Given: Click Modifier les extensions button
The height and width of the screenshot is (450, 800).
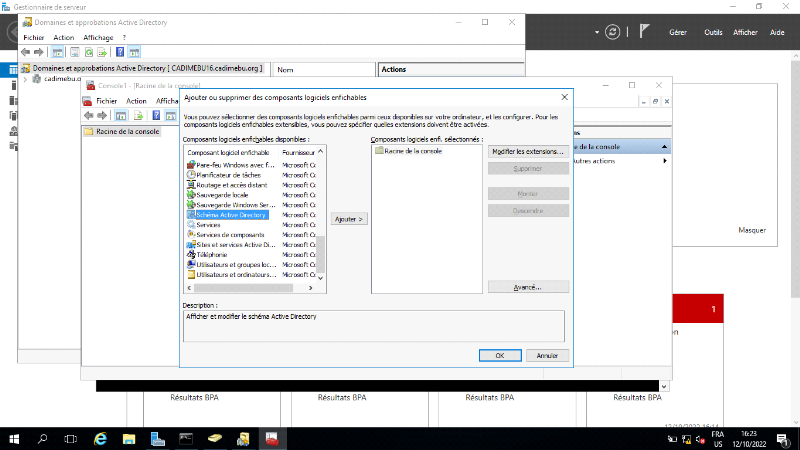Looking at the screenshot, I should [528, 152].
